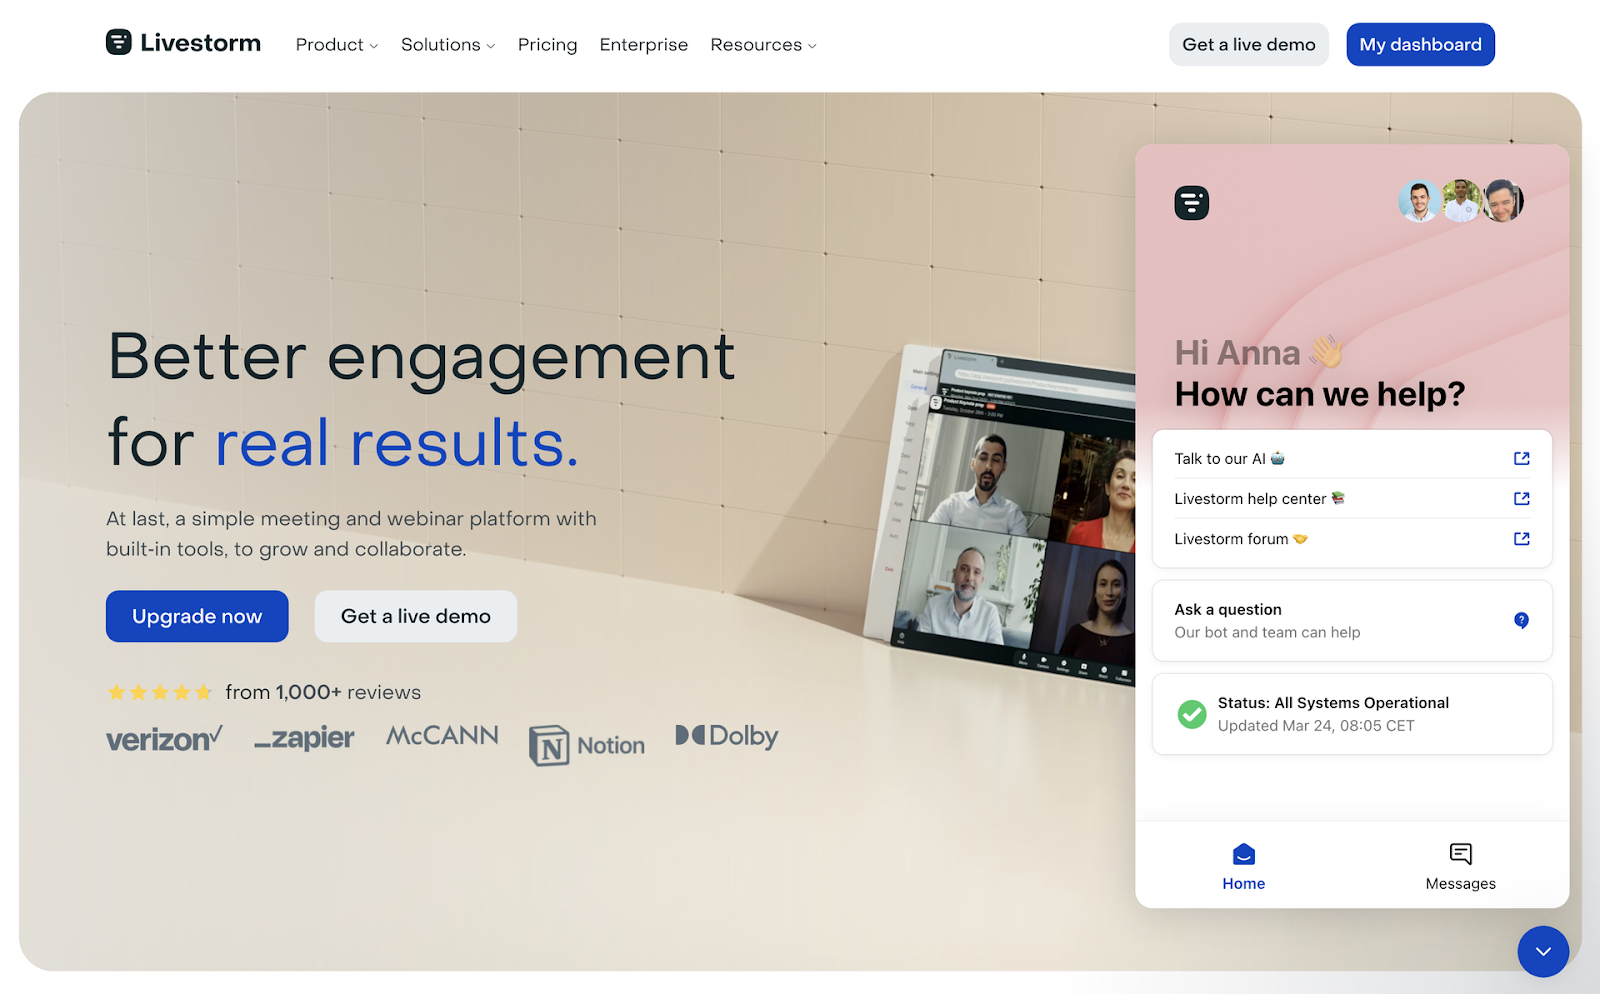Image resolution: width=1600 pixels, height=994 pixels.
Task: Open external link icon for Livestorm forum
Action: [x=1521, y=538]
